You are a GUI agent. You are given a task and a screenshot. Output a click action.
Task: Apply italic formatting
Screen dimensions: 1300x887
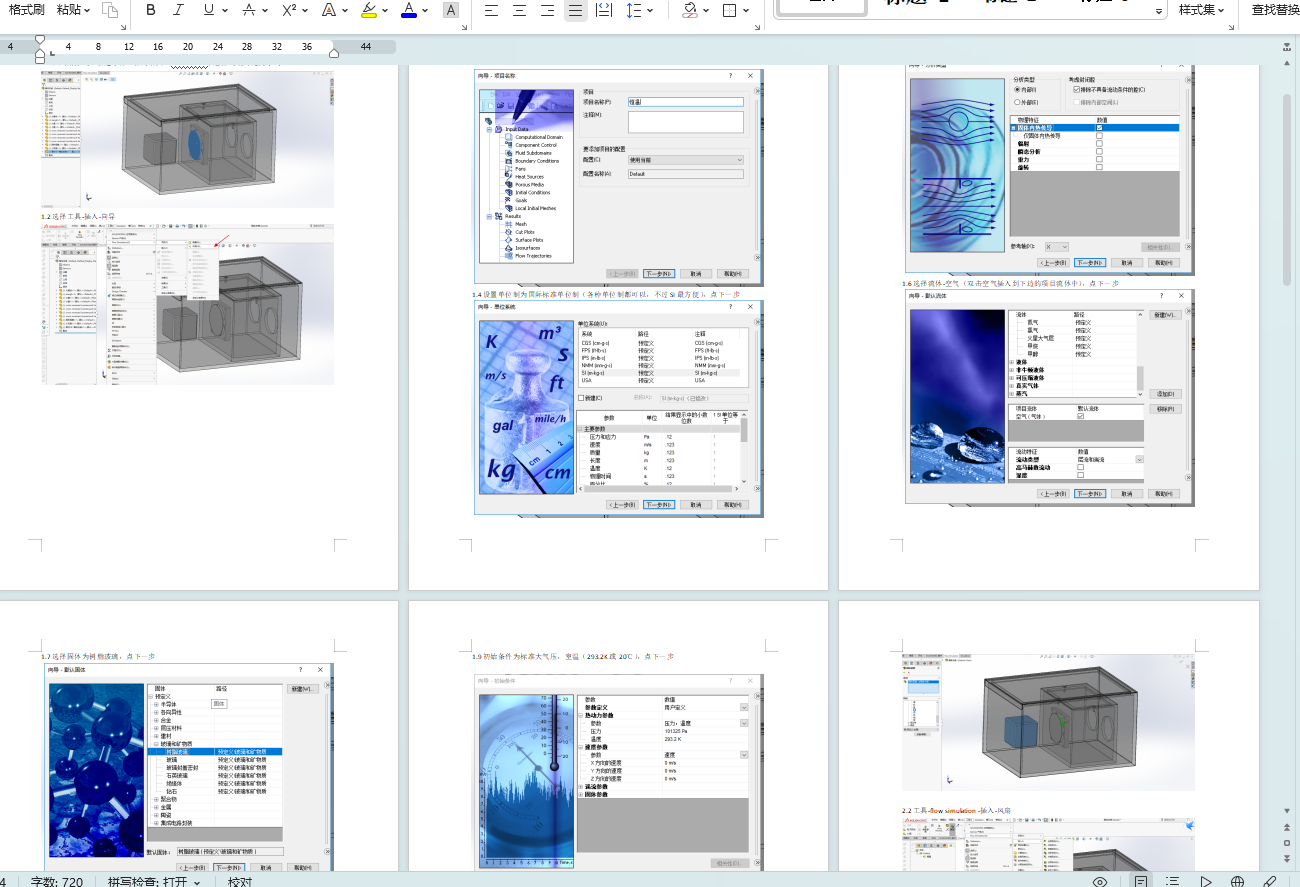(x=178, y=10)
